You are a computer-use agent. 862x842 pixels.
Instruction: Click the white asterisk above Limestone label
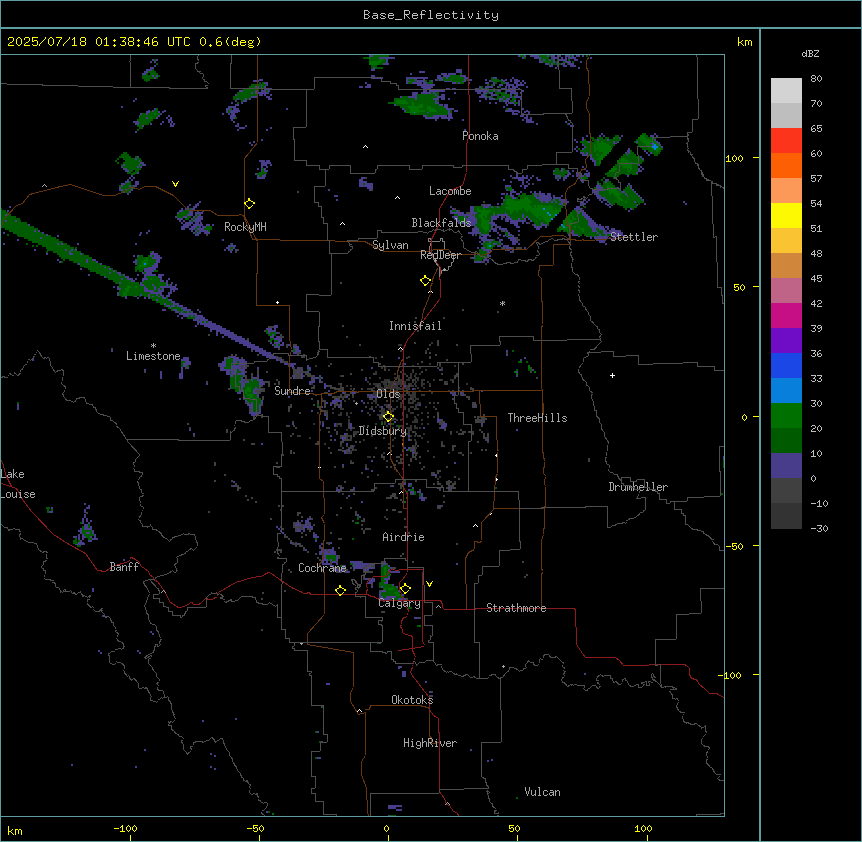[153, 346]
